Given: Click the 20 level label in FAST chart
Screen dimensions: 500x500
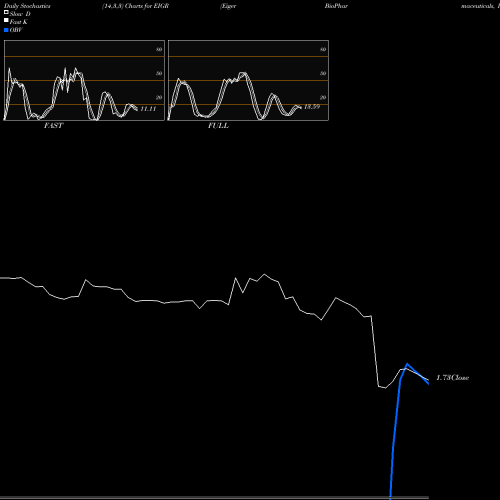Looking at the screenshot, I should (159, 97).
